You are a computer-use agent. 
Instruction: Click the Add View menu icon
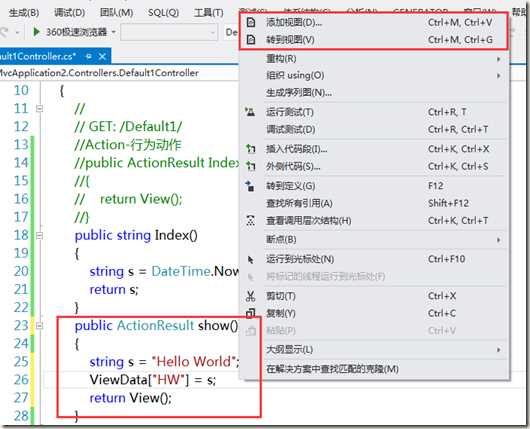[251, 23]
